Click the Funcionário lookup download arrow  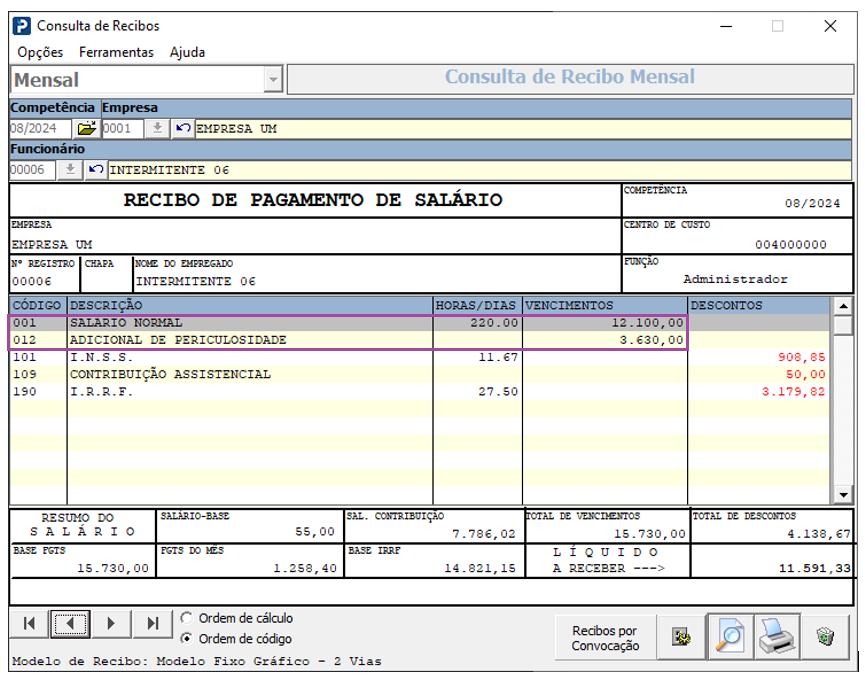70,170
